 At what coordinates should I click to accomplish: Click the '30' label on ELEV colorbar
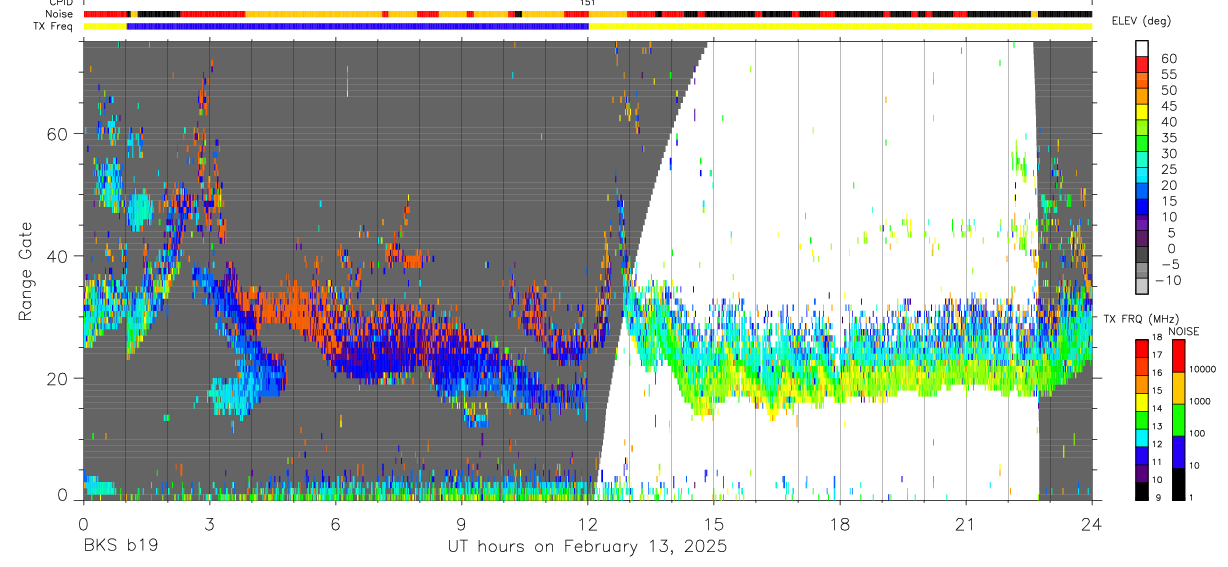click(1168, 154)
